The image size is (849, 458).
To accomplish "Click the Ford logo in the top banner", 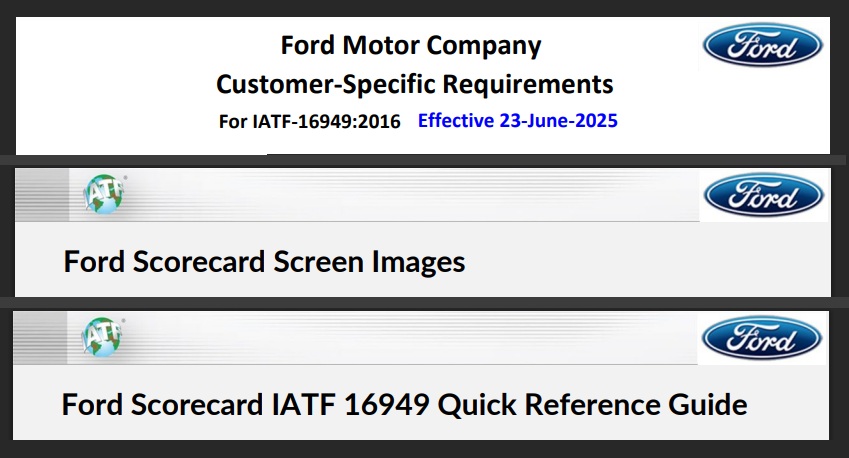I will (x=763, y=45).
